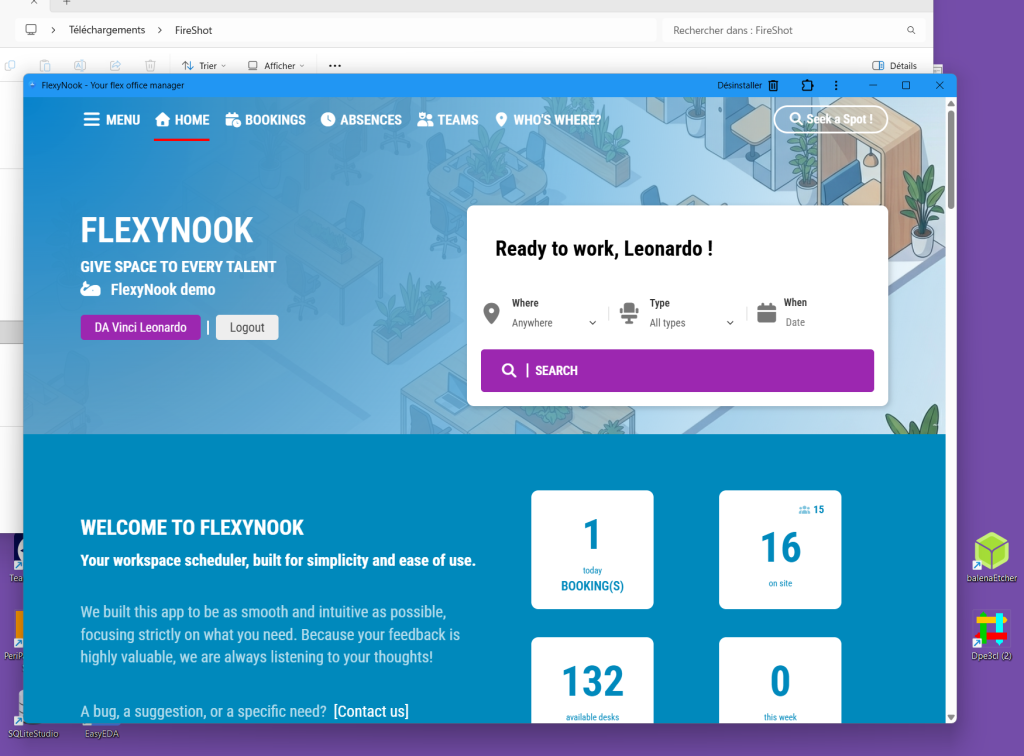1024x756 pixels.
Task: Click the FlexyNook demo cloud icon
Action: [x=91, y=289]
